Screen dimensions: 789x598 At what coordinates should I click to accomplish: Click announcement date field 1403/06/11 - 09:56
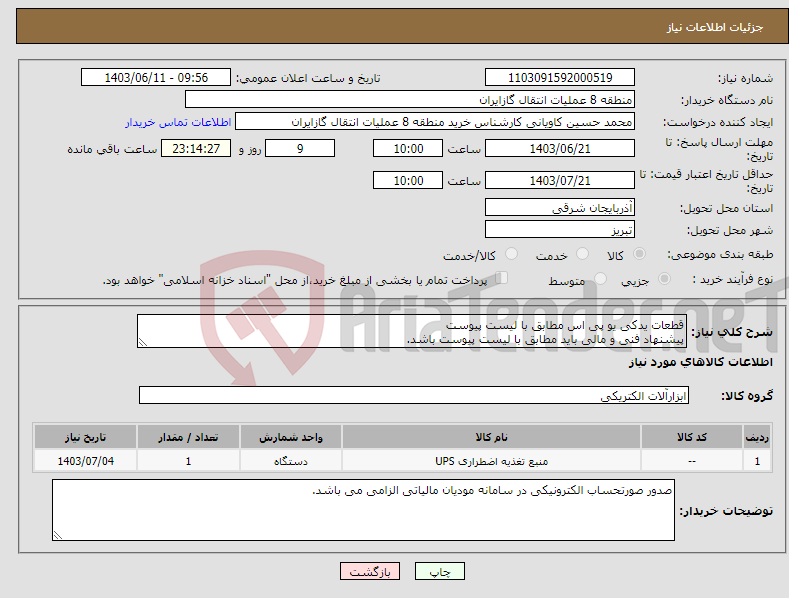click(156, 78)
